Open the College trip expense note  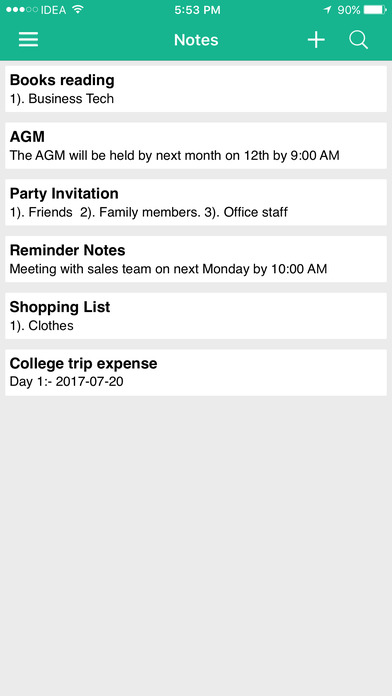[x=196, y=373]
